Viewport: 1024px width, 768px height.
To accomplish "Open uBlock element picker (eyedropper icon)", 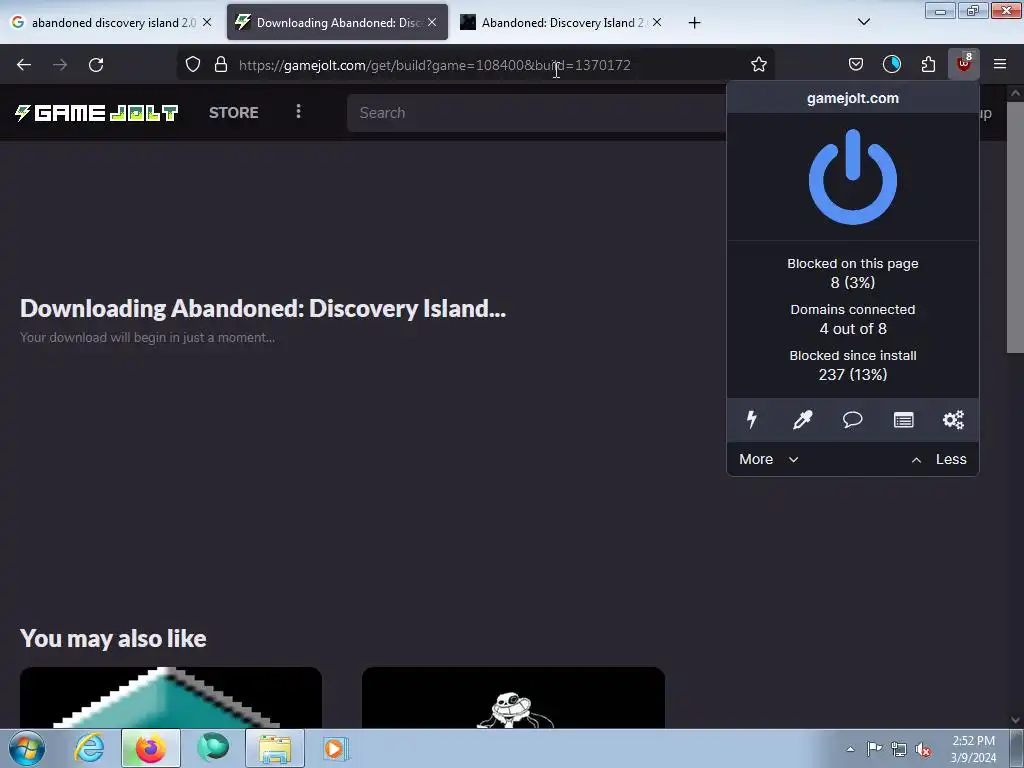I will (802, 419).
